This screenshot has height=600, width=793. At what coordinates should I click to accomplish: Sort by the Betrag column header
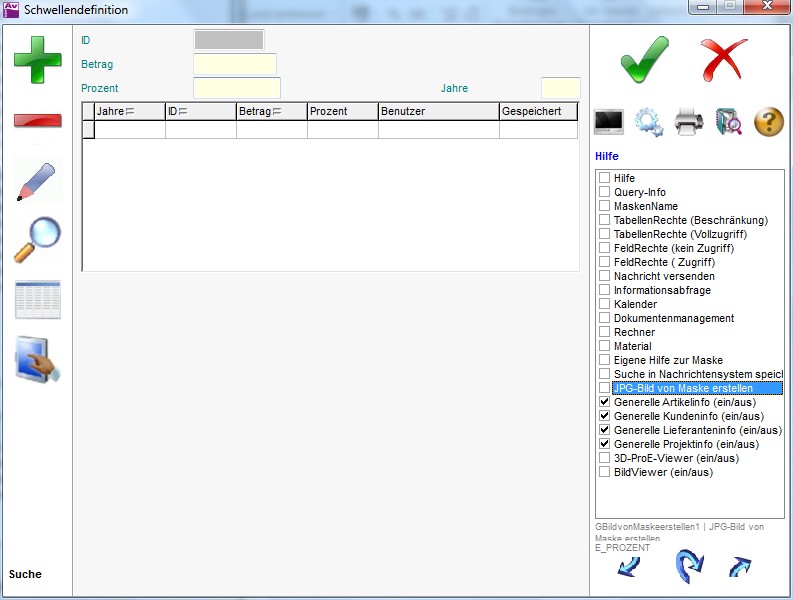(x=259, y=111)
